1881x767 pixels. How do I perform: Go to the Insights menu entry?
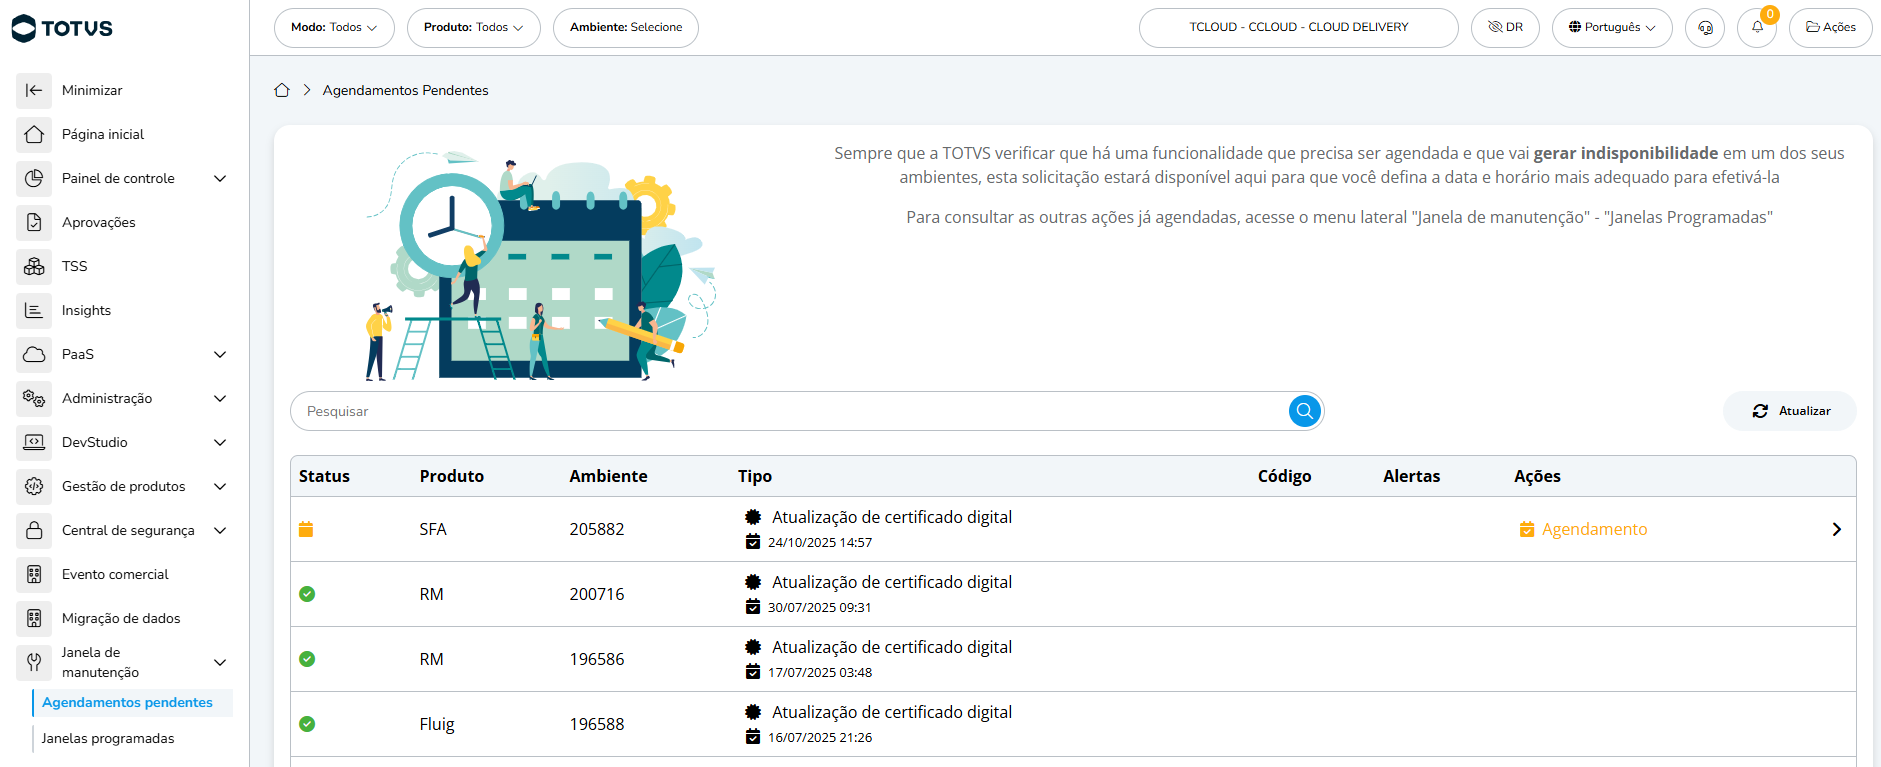coord(86,310)
